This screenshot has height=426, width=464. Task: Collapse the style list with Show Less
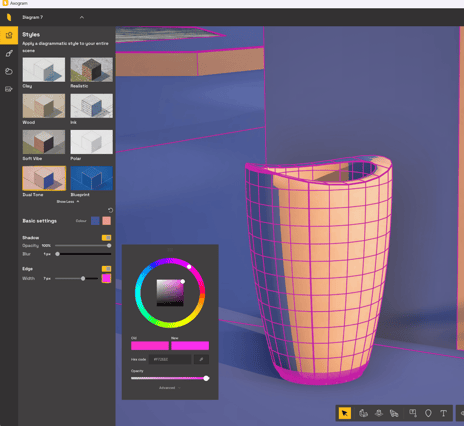coord(68,202)
